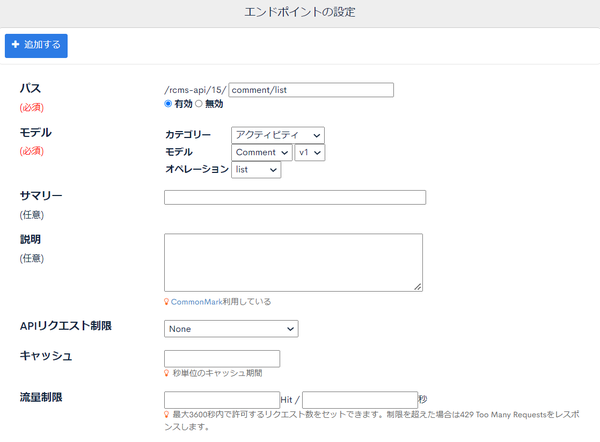Screen dimensions: 600x442
Task: Click the plus icon on 追加する button
Action: (x=15, y=44)
